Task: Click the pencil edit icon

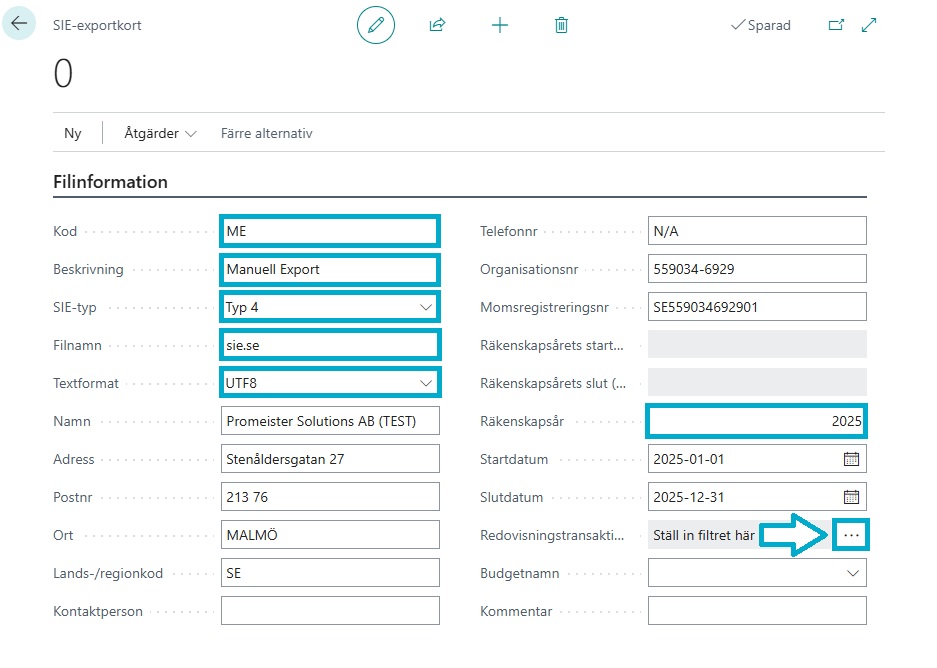Action: point(376,25)
